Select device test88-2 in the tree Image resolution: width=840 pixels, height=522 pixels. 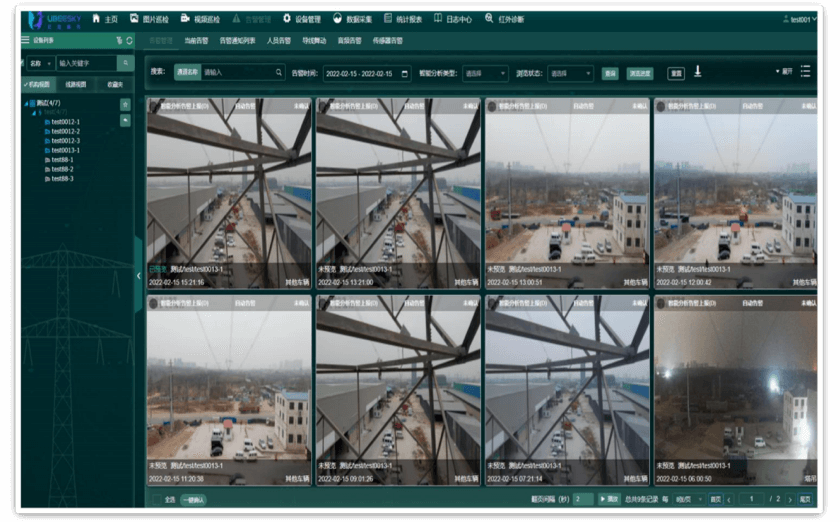tap(59, 169)
